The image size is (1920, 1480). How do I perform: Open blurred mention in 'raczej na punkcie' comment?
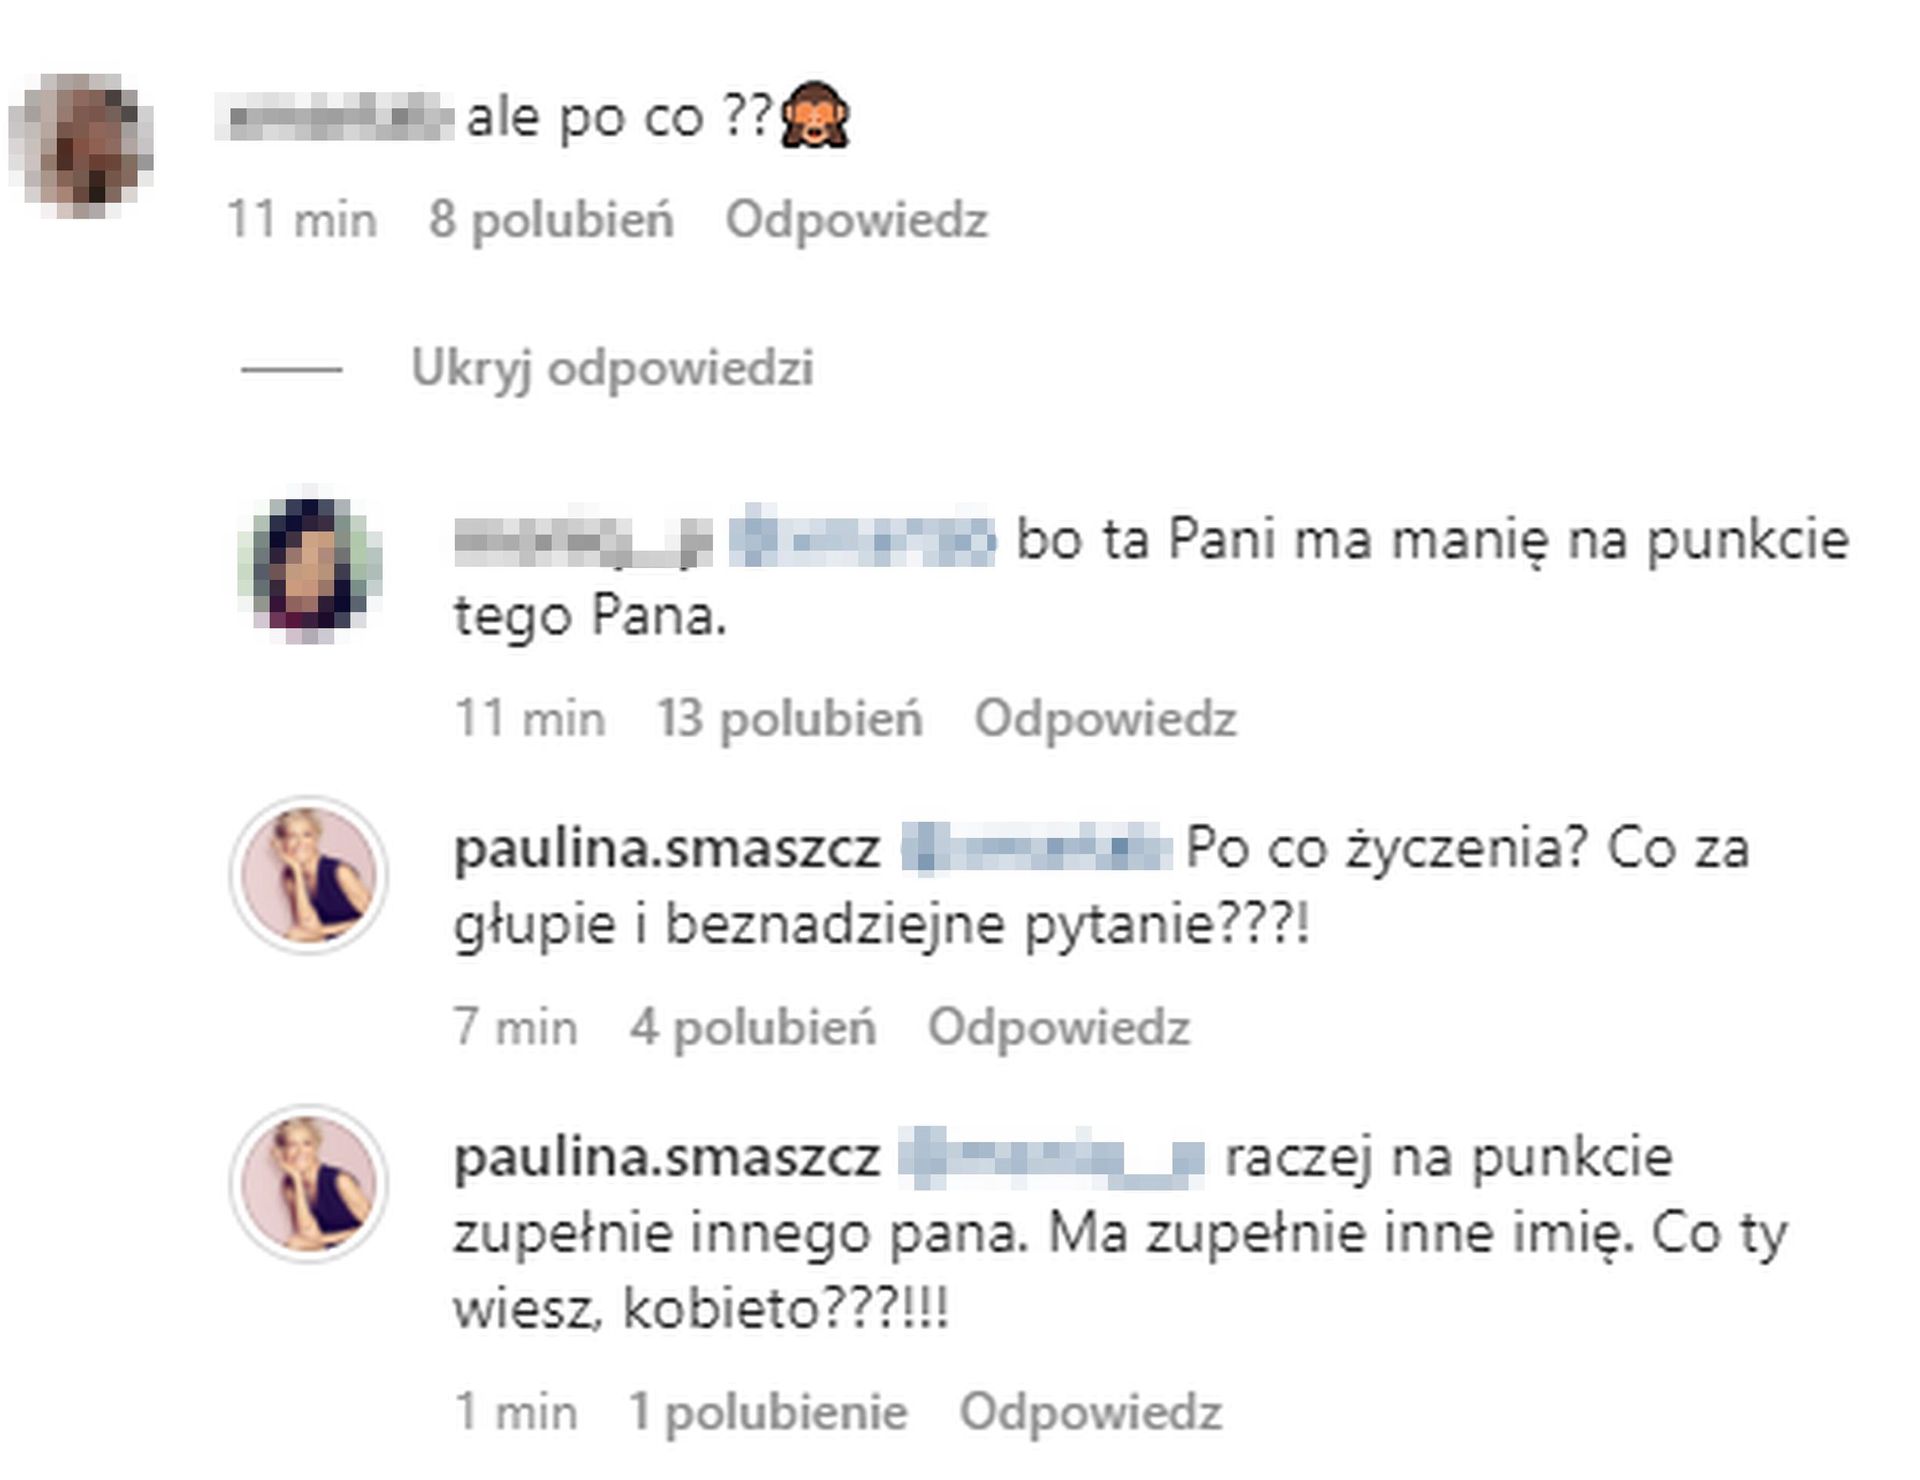pos(1051,1157)
